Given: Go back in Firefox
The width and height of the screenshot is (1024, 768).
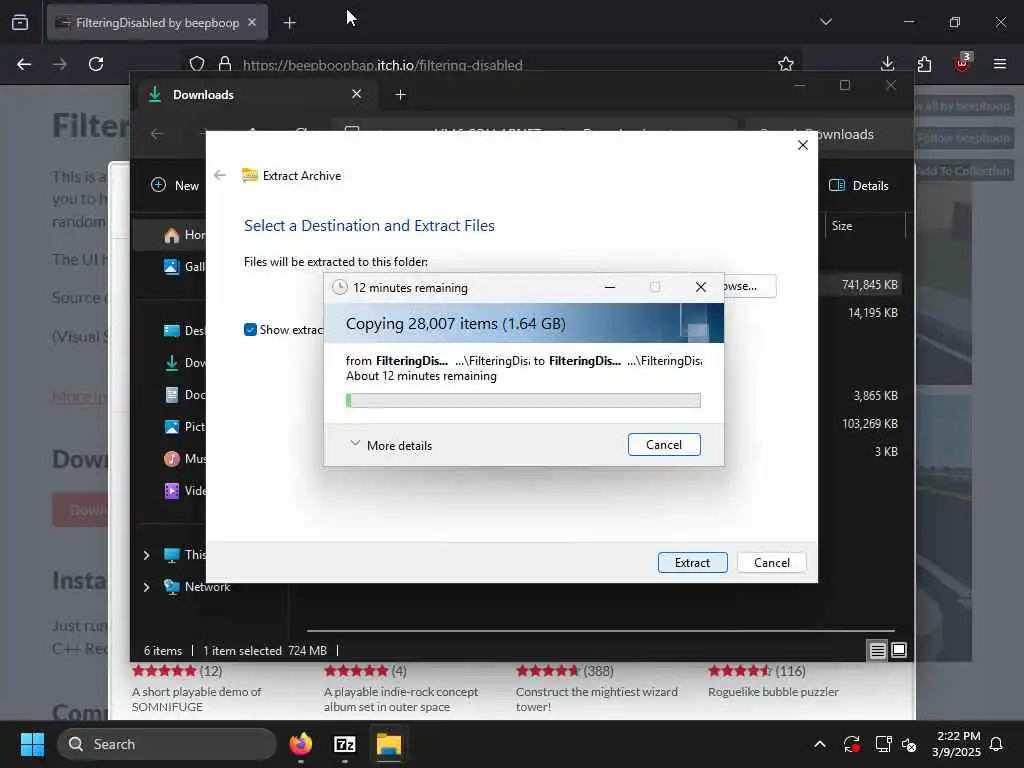Looking at the screenshot, I should pos(24,64).
